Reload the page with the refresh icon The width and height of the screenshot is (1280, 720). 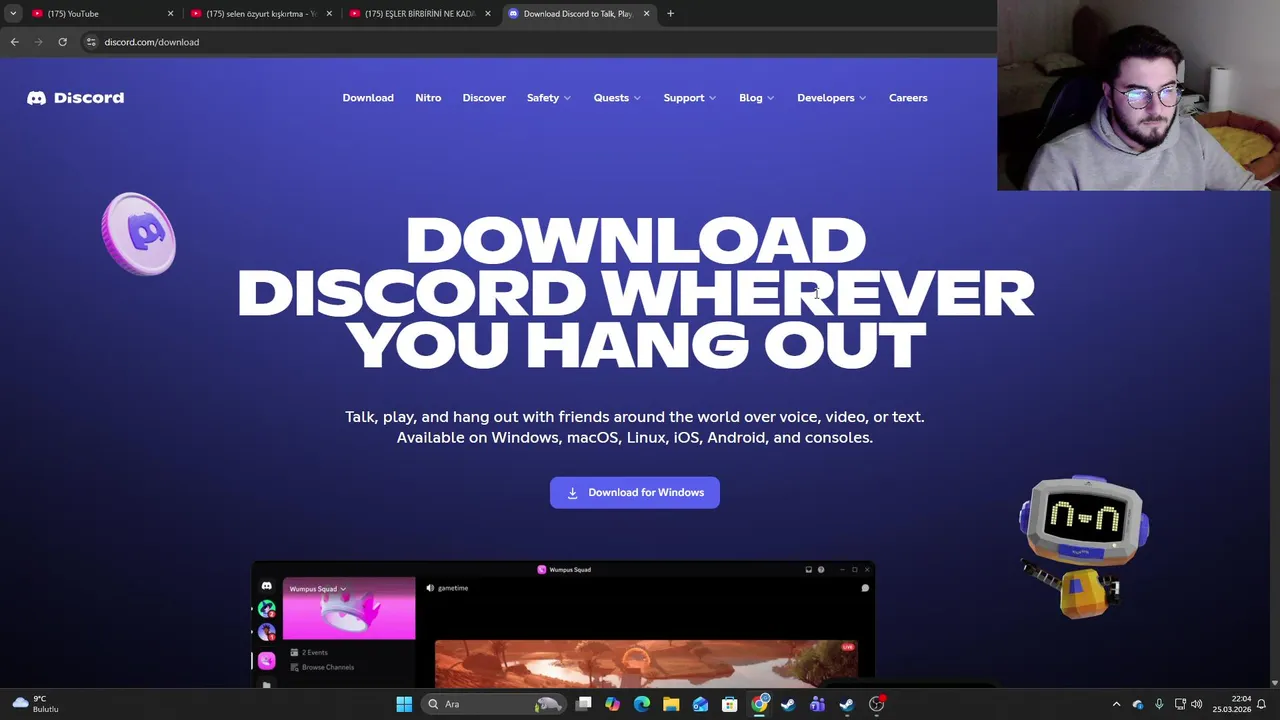(62, 42)
